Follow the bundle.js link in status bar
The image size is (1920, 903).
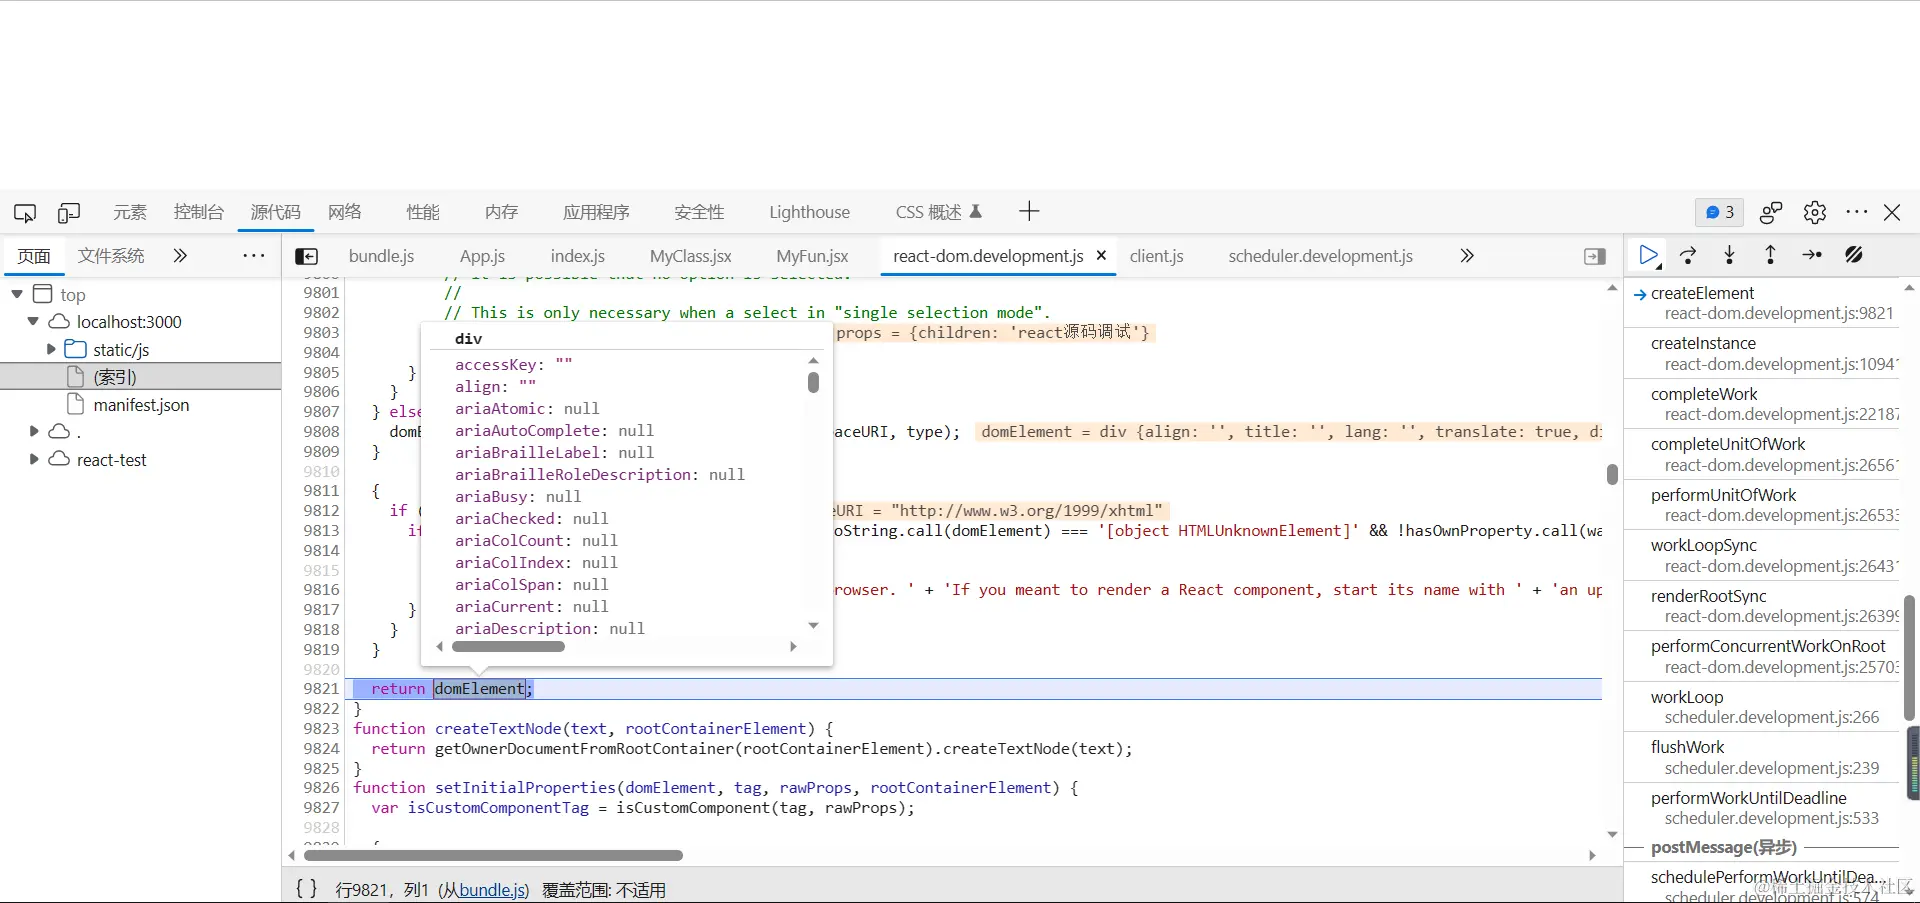pos(492,889)
